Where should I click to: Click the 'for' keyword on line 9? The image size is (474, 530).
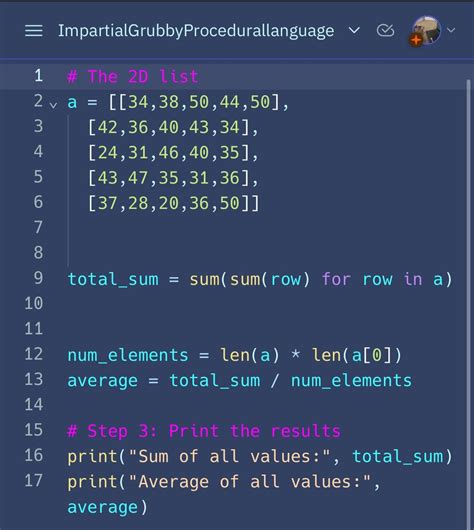(336, 279)
